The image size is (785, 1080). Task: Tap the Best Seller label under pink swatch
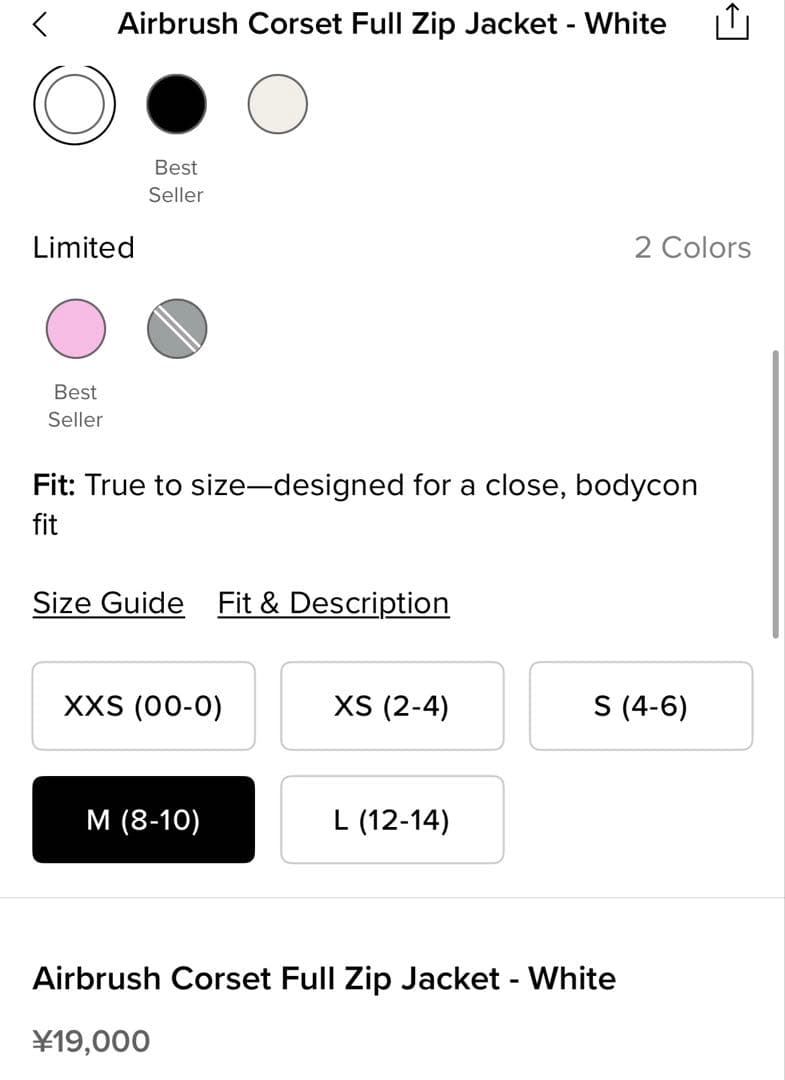pos(75,406)
